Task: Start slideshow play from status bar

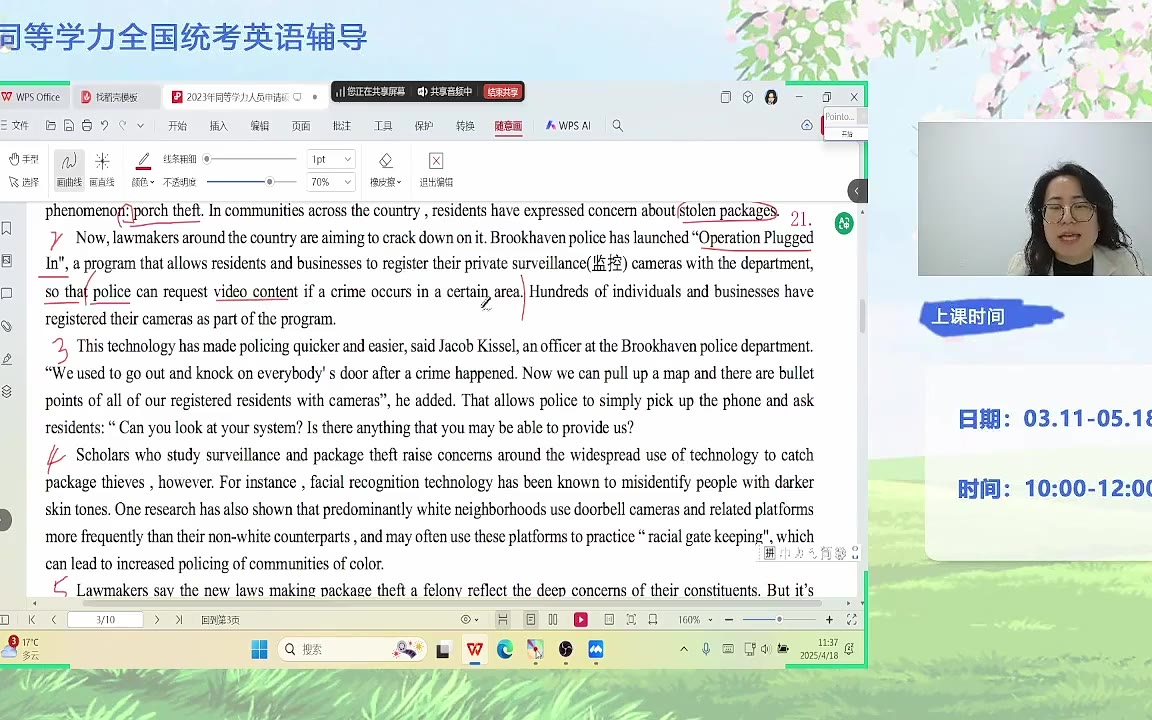Action: (x=580, y=620)
